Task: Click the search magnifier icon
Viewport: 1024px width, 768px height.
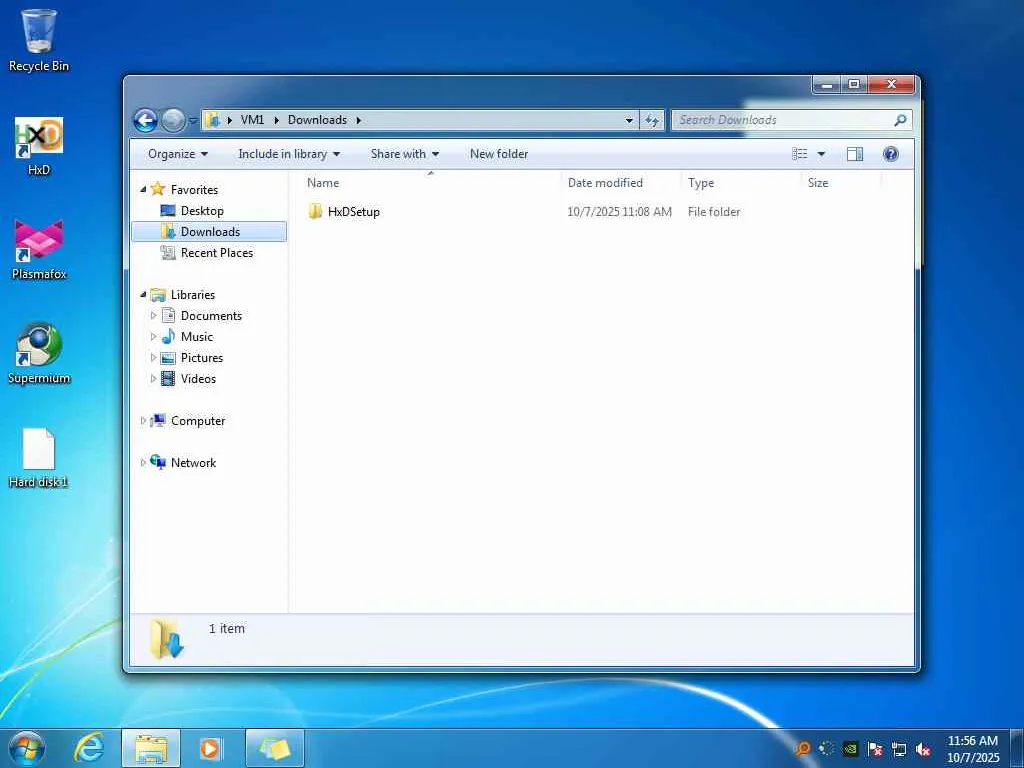Action: tap(900, 120)
